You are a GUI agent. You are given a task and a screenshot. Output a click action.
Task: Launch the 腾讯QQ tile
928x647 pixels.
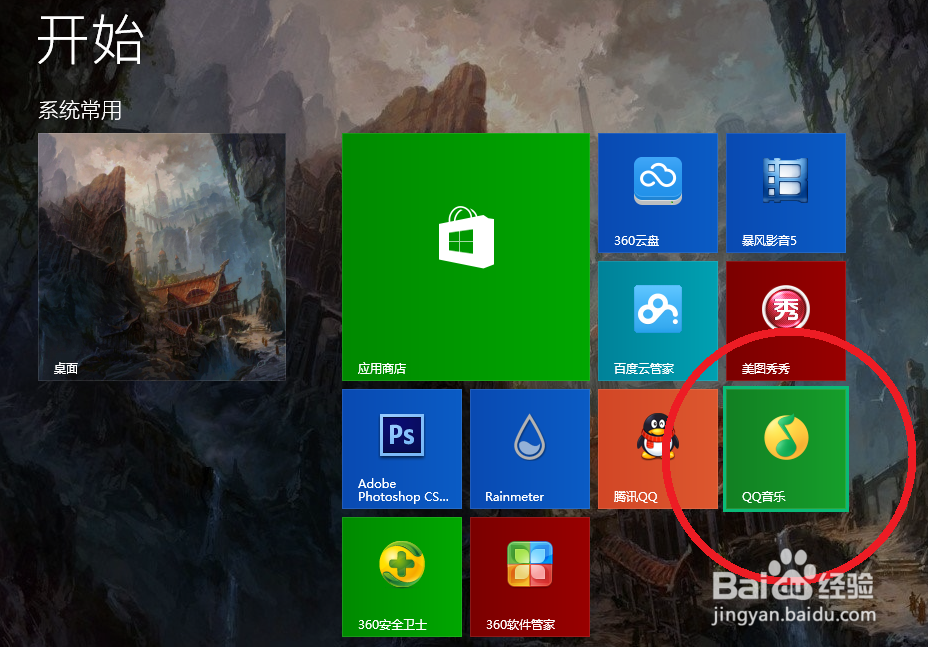(x=658, y=449)
